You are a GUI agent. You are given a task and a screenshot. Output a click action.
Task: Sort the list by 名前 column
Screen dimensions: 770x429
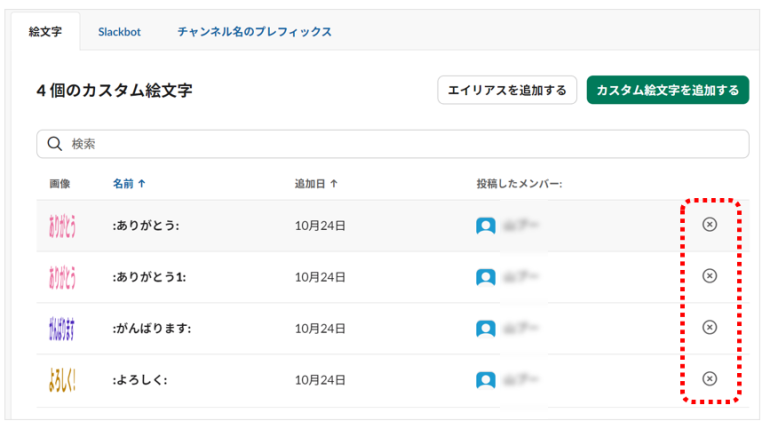129,184
